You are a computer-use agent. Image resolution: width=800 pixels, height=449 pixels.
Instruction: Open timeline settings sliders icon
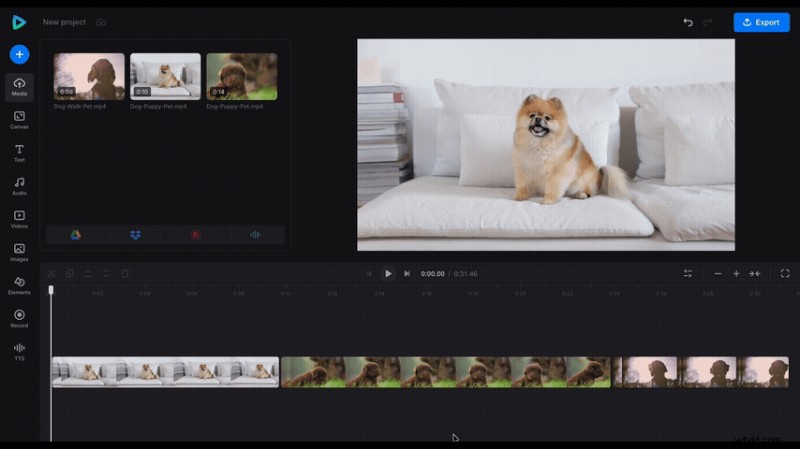[688, 273]
